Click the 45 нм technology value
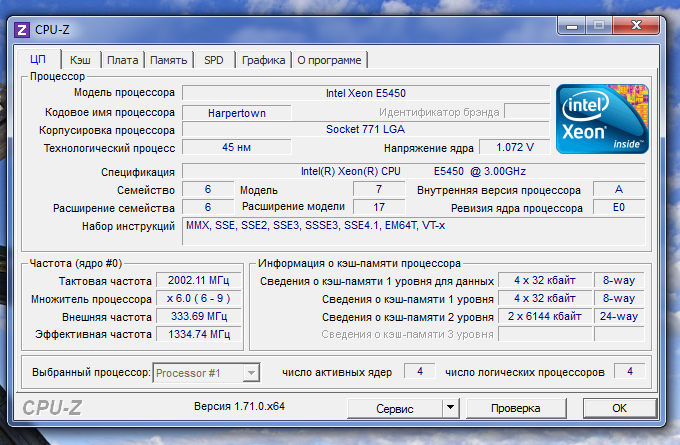 pos(237,147)
